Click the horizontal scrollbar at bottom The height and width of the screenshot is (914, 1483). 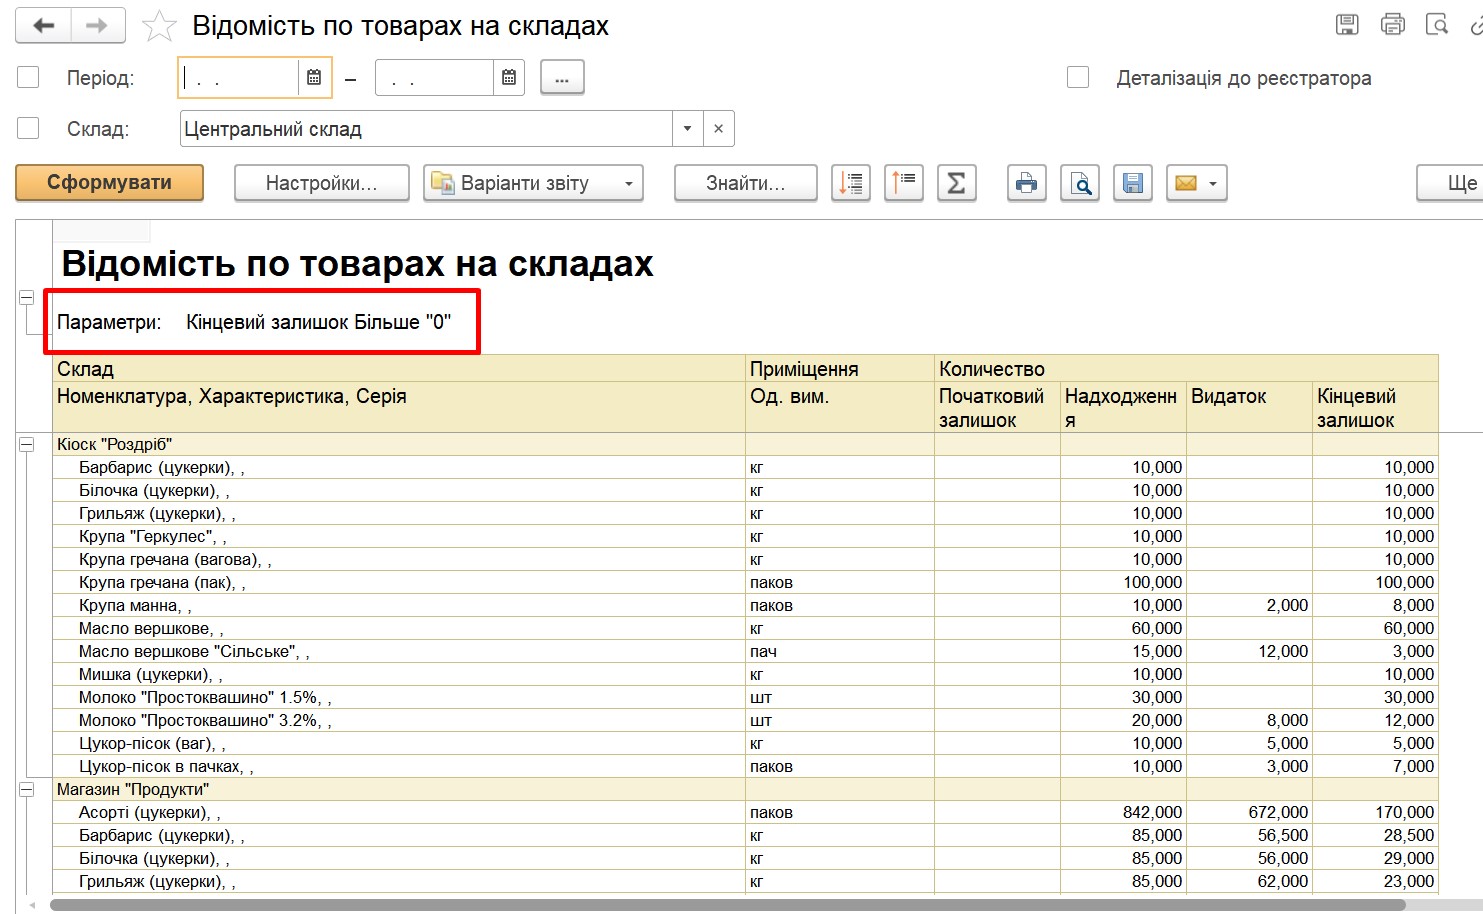coord(727,905)
